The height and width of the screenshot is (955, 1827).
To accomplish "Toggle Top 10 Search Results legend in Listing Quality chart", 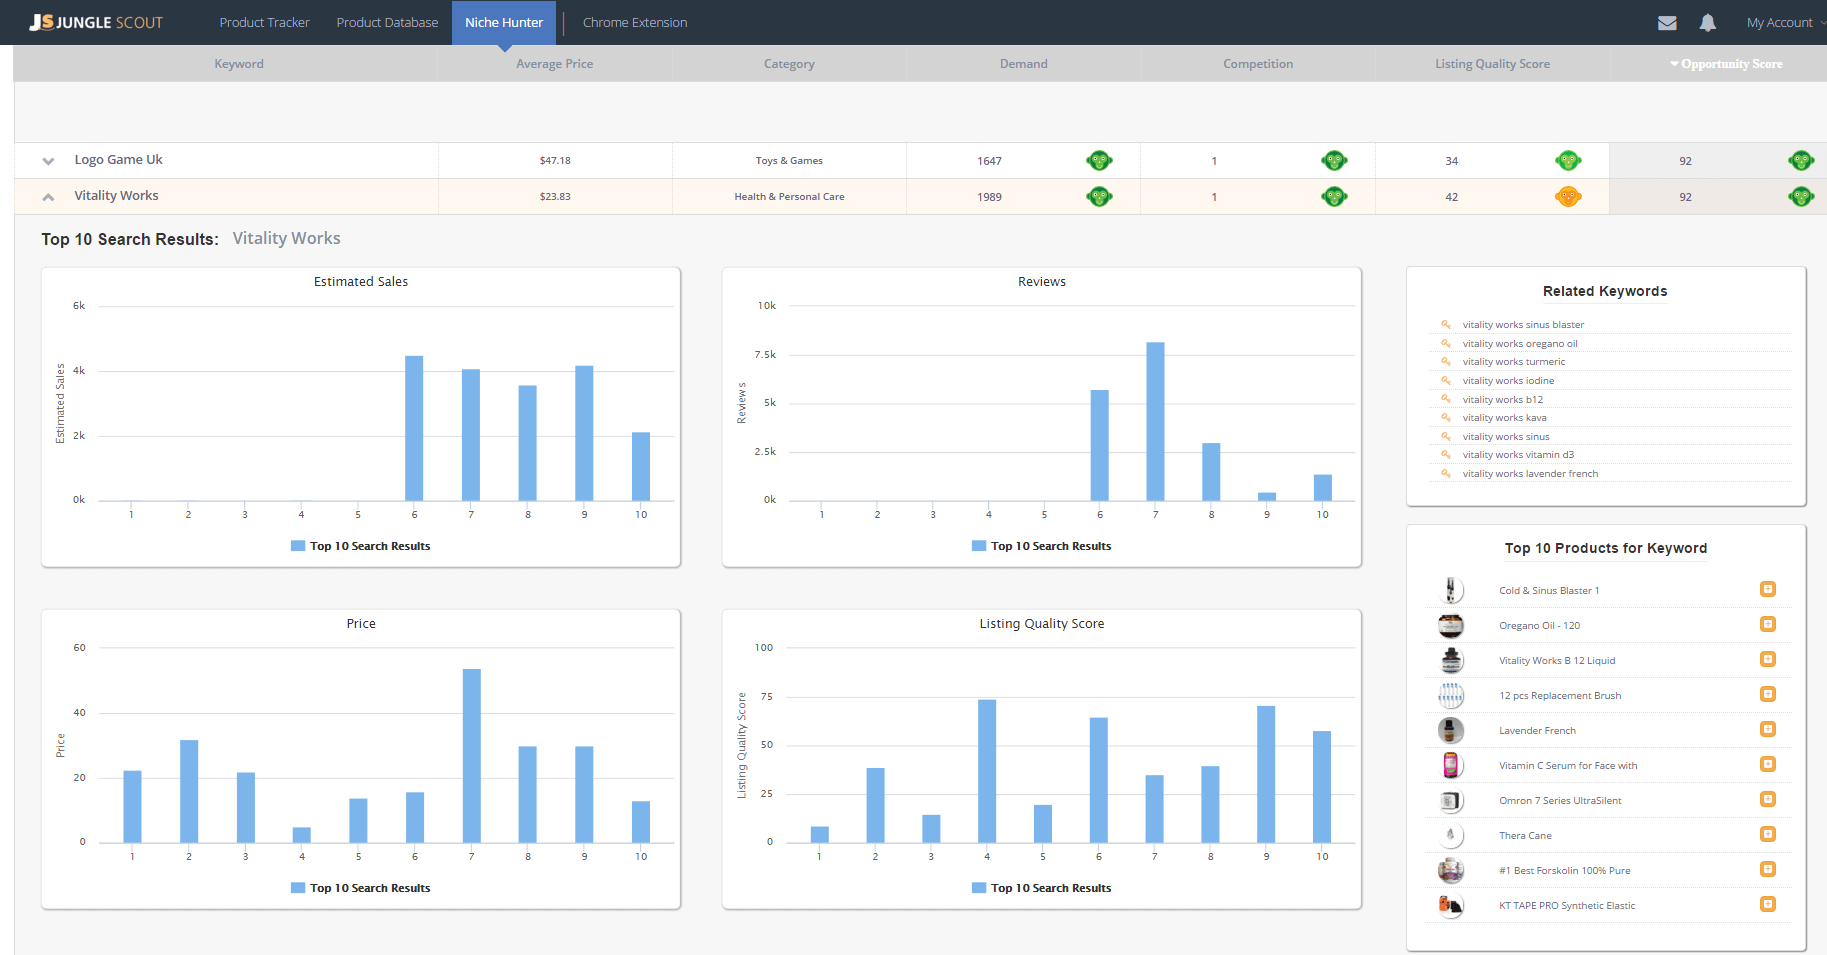I will (1042, 888).
